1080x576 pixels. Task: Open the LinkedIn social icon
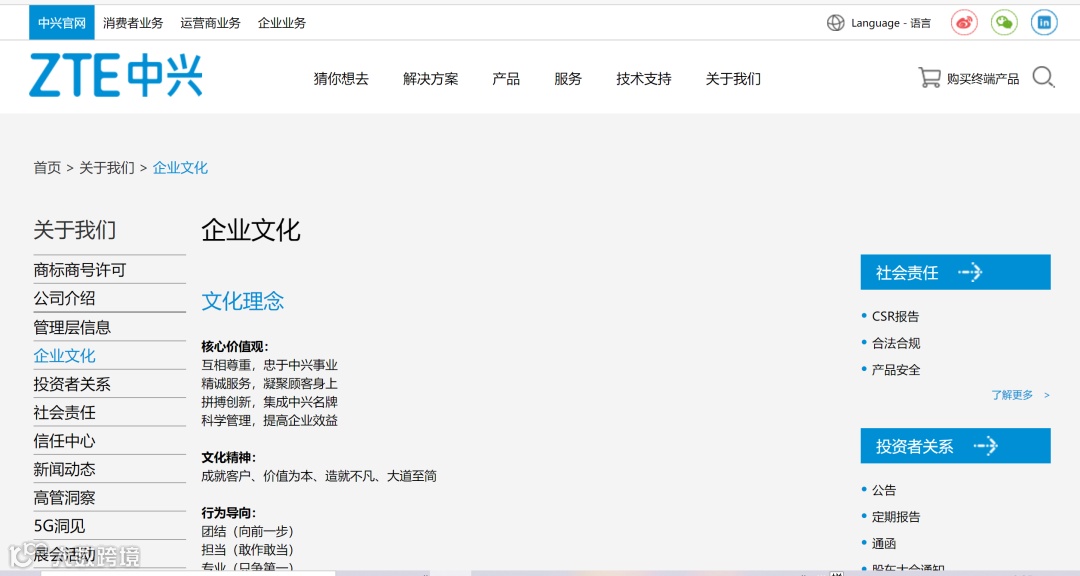coord(1044,23)
